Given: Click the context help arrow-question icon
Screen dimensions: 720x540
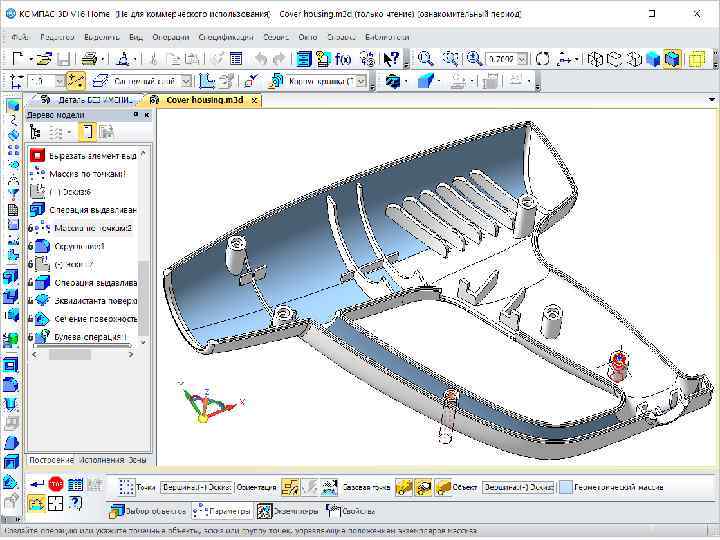Looking at the screenshot, I should point(391,59).
